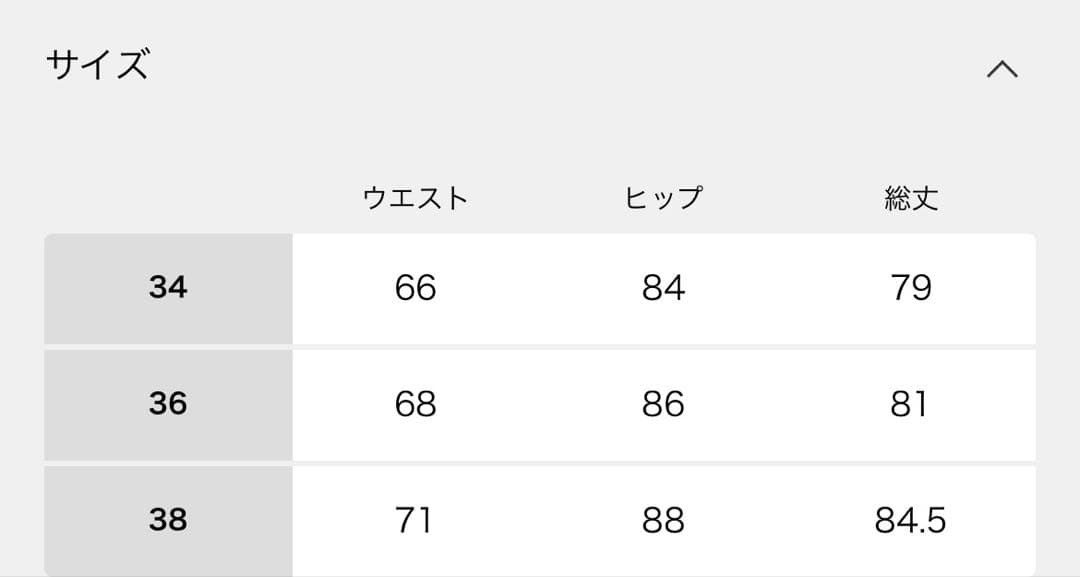
Task: Click the size 38 row header
Action: 168,520
